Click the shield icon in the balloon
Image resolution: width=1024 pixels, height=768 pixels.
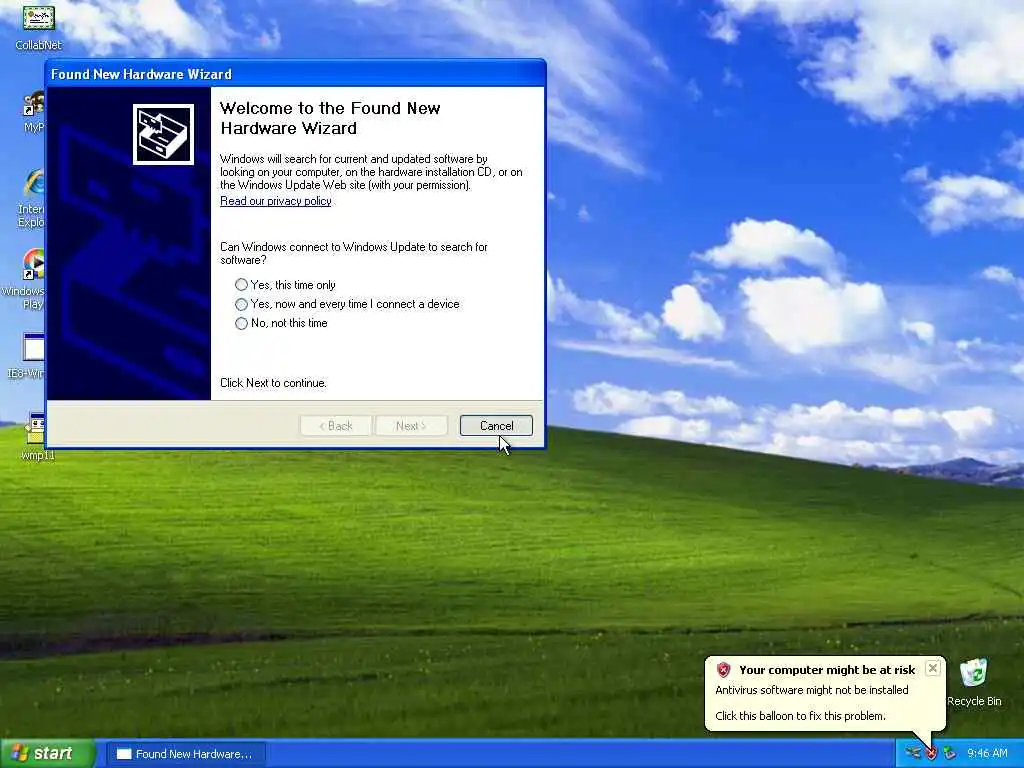coord(723,670)
